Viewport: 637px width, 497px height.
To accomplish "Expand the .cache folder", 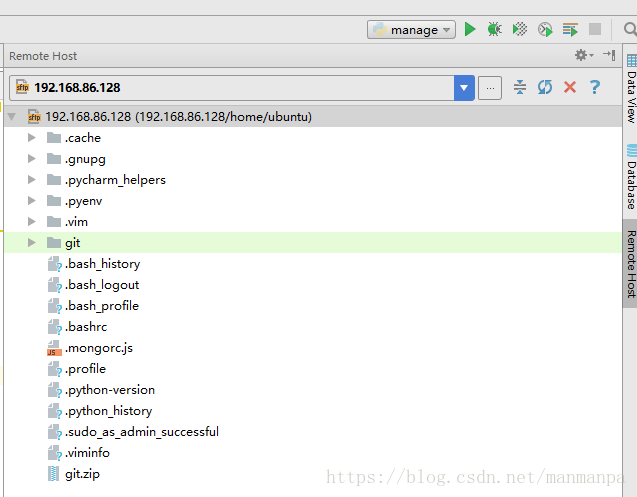I will [x=32, y=138].
